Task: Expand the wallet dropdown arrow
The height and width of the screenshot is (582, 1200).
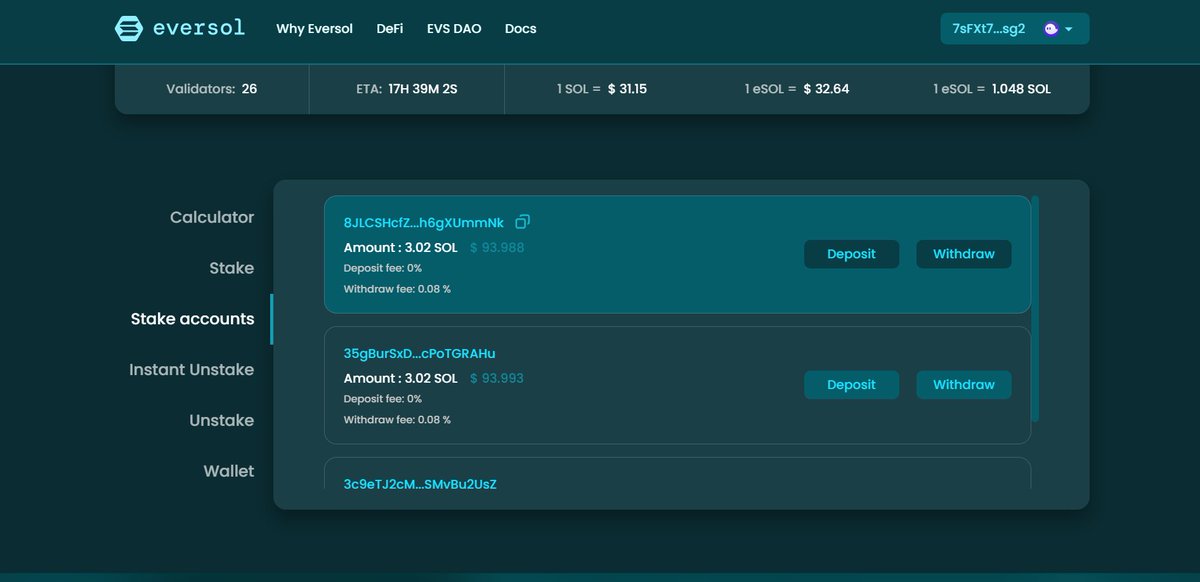Action: click(x=1069, y=29)
